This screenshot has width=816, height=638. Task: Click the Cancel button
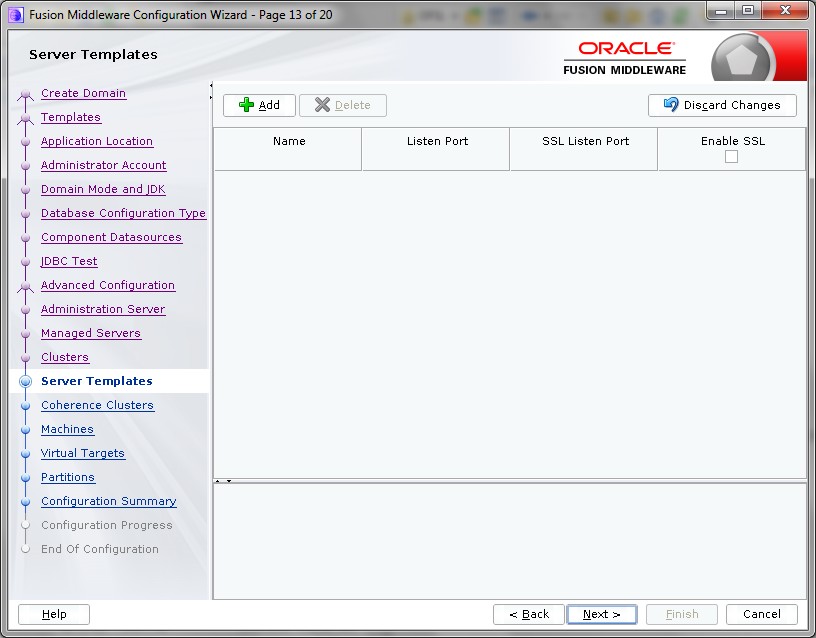[x=762, y=614]
